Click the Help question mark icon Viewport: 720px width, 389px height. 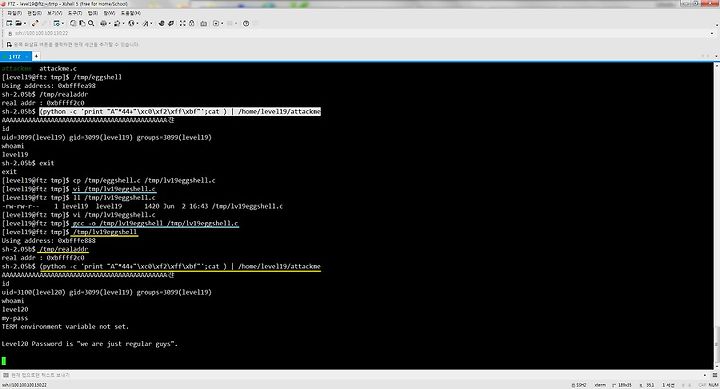246,23
